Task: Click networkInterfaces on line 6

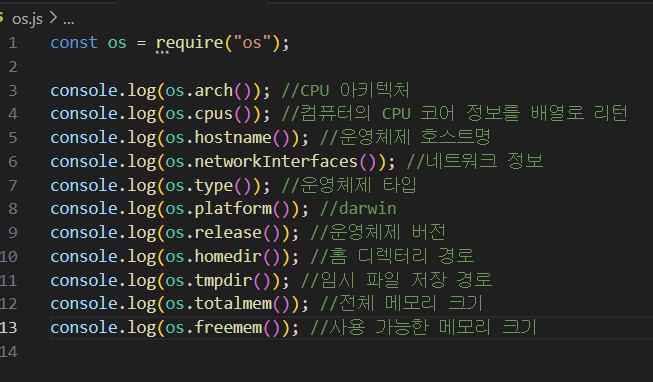Action: tap(276, 162)
